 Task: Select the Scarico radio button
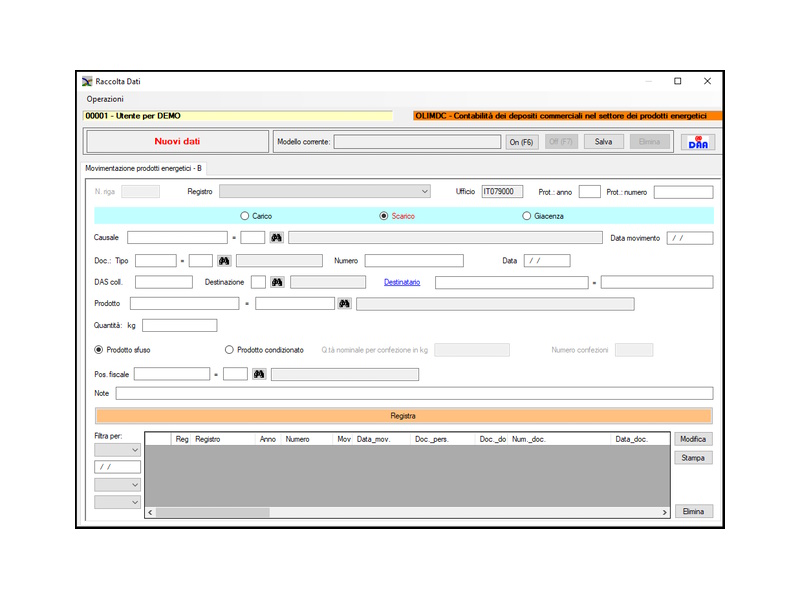pos(384,216)
